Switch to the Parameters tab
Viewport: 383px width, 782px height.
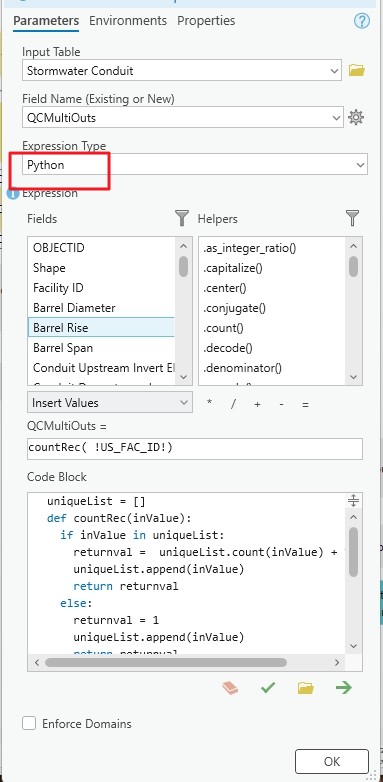[46, 21]
